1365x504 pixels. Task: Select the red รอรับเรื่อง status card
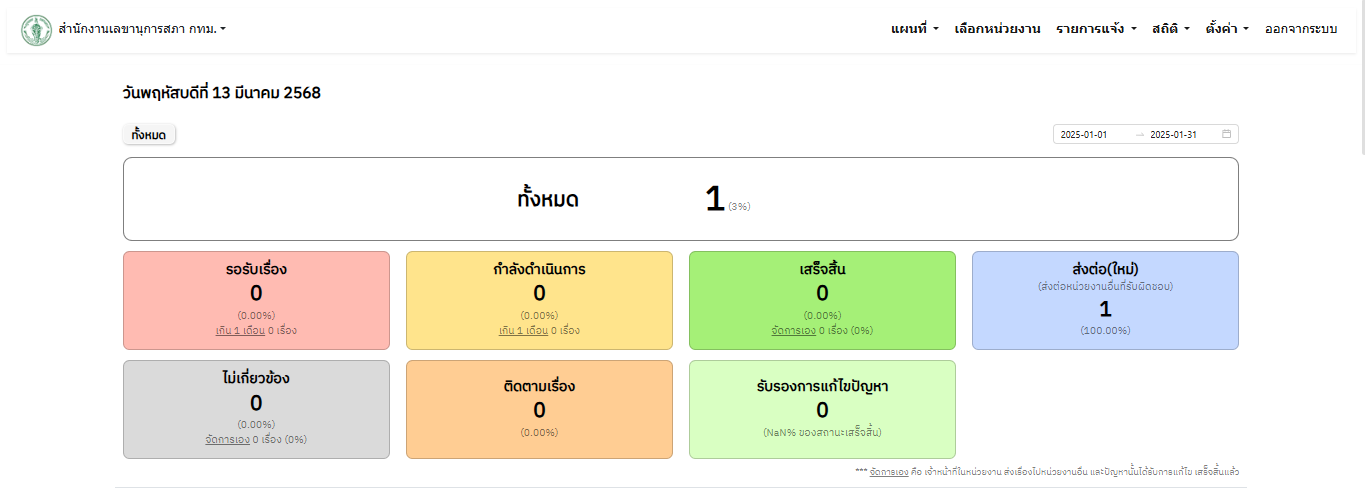coord(256,301)
